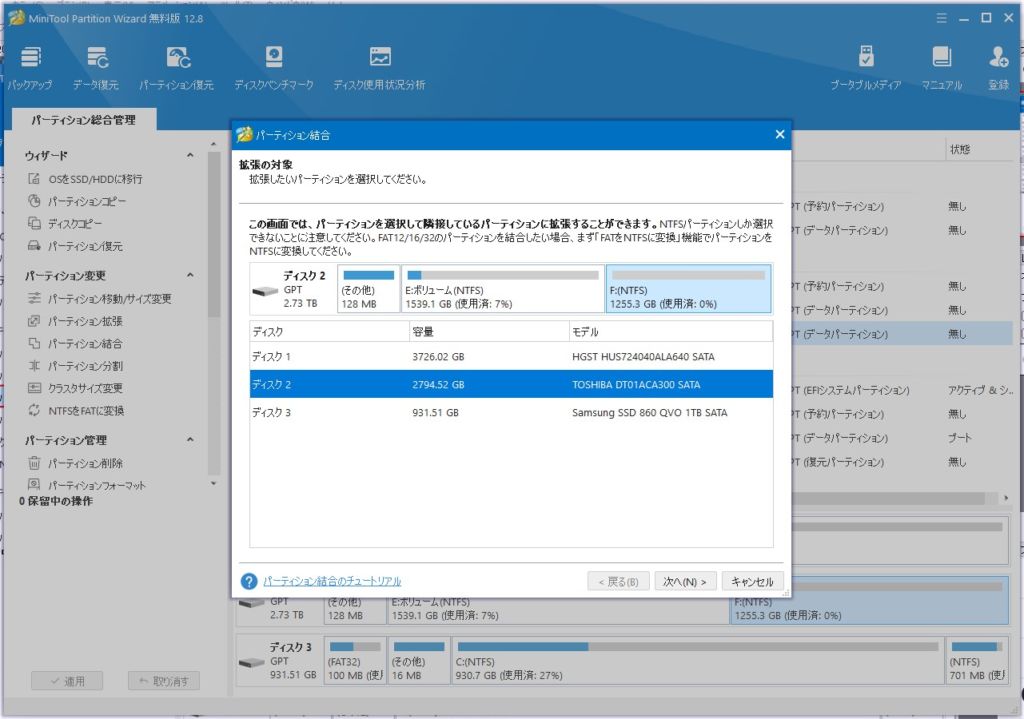This screenshot has height=719, width=1024.
Task: Collapse the パーティション変更 section
Action: (190, 276)
